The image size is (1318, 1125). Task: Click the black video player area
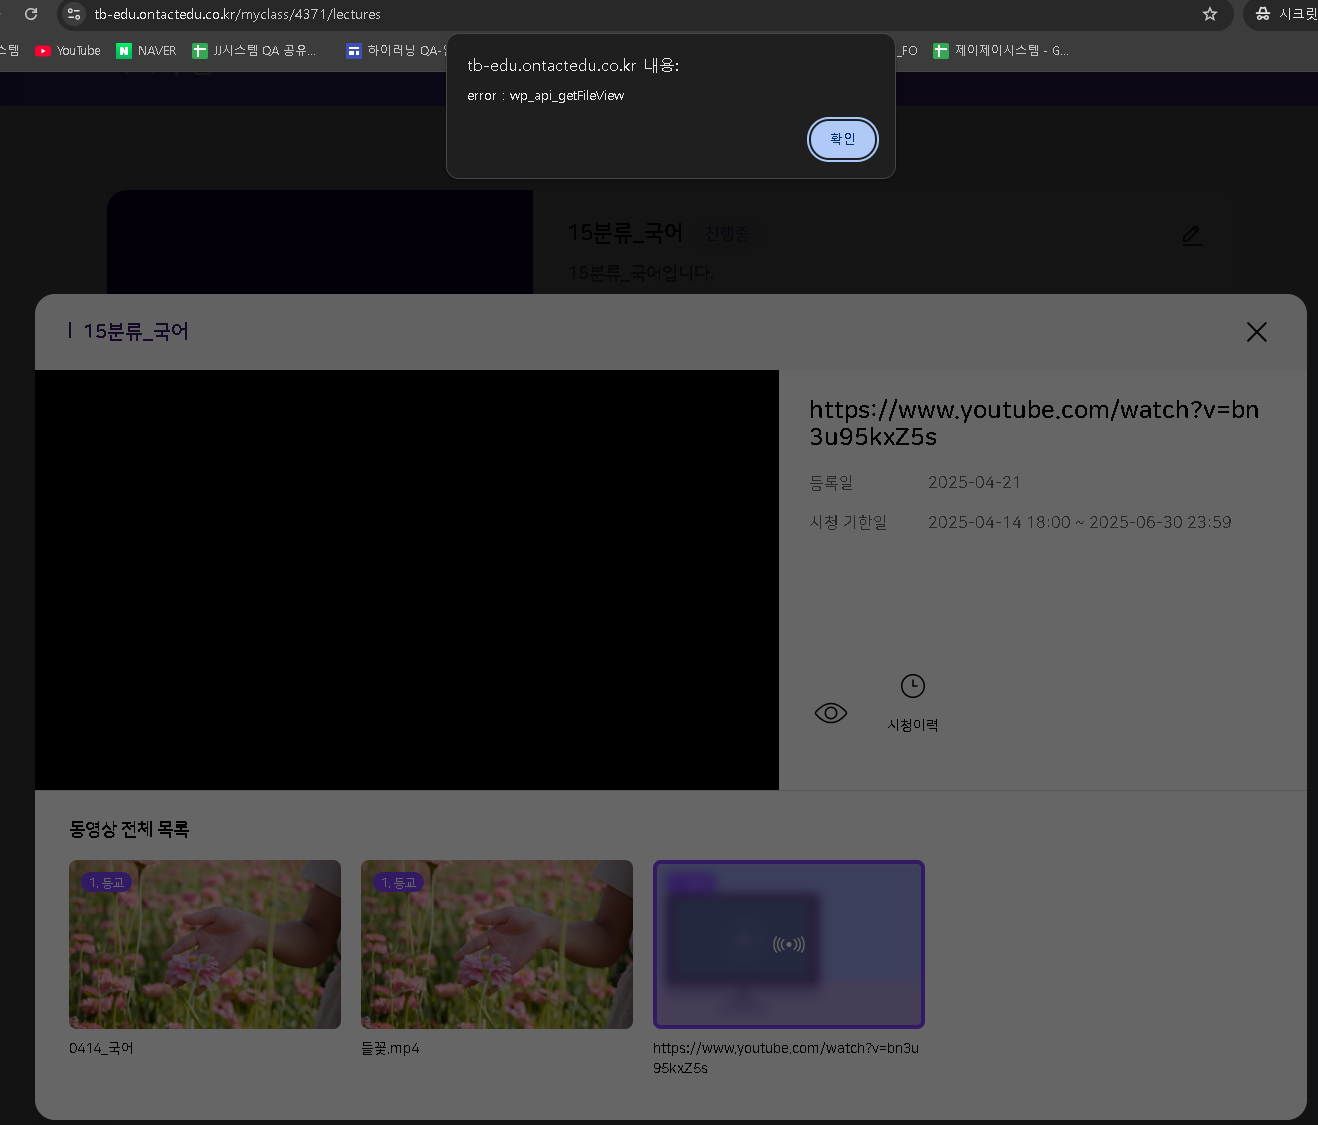406,580
